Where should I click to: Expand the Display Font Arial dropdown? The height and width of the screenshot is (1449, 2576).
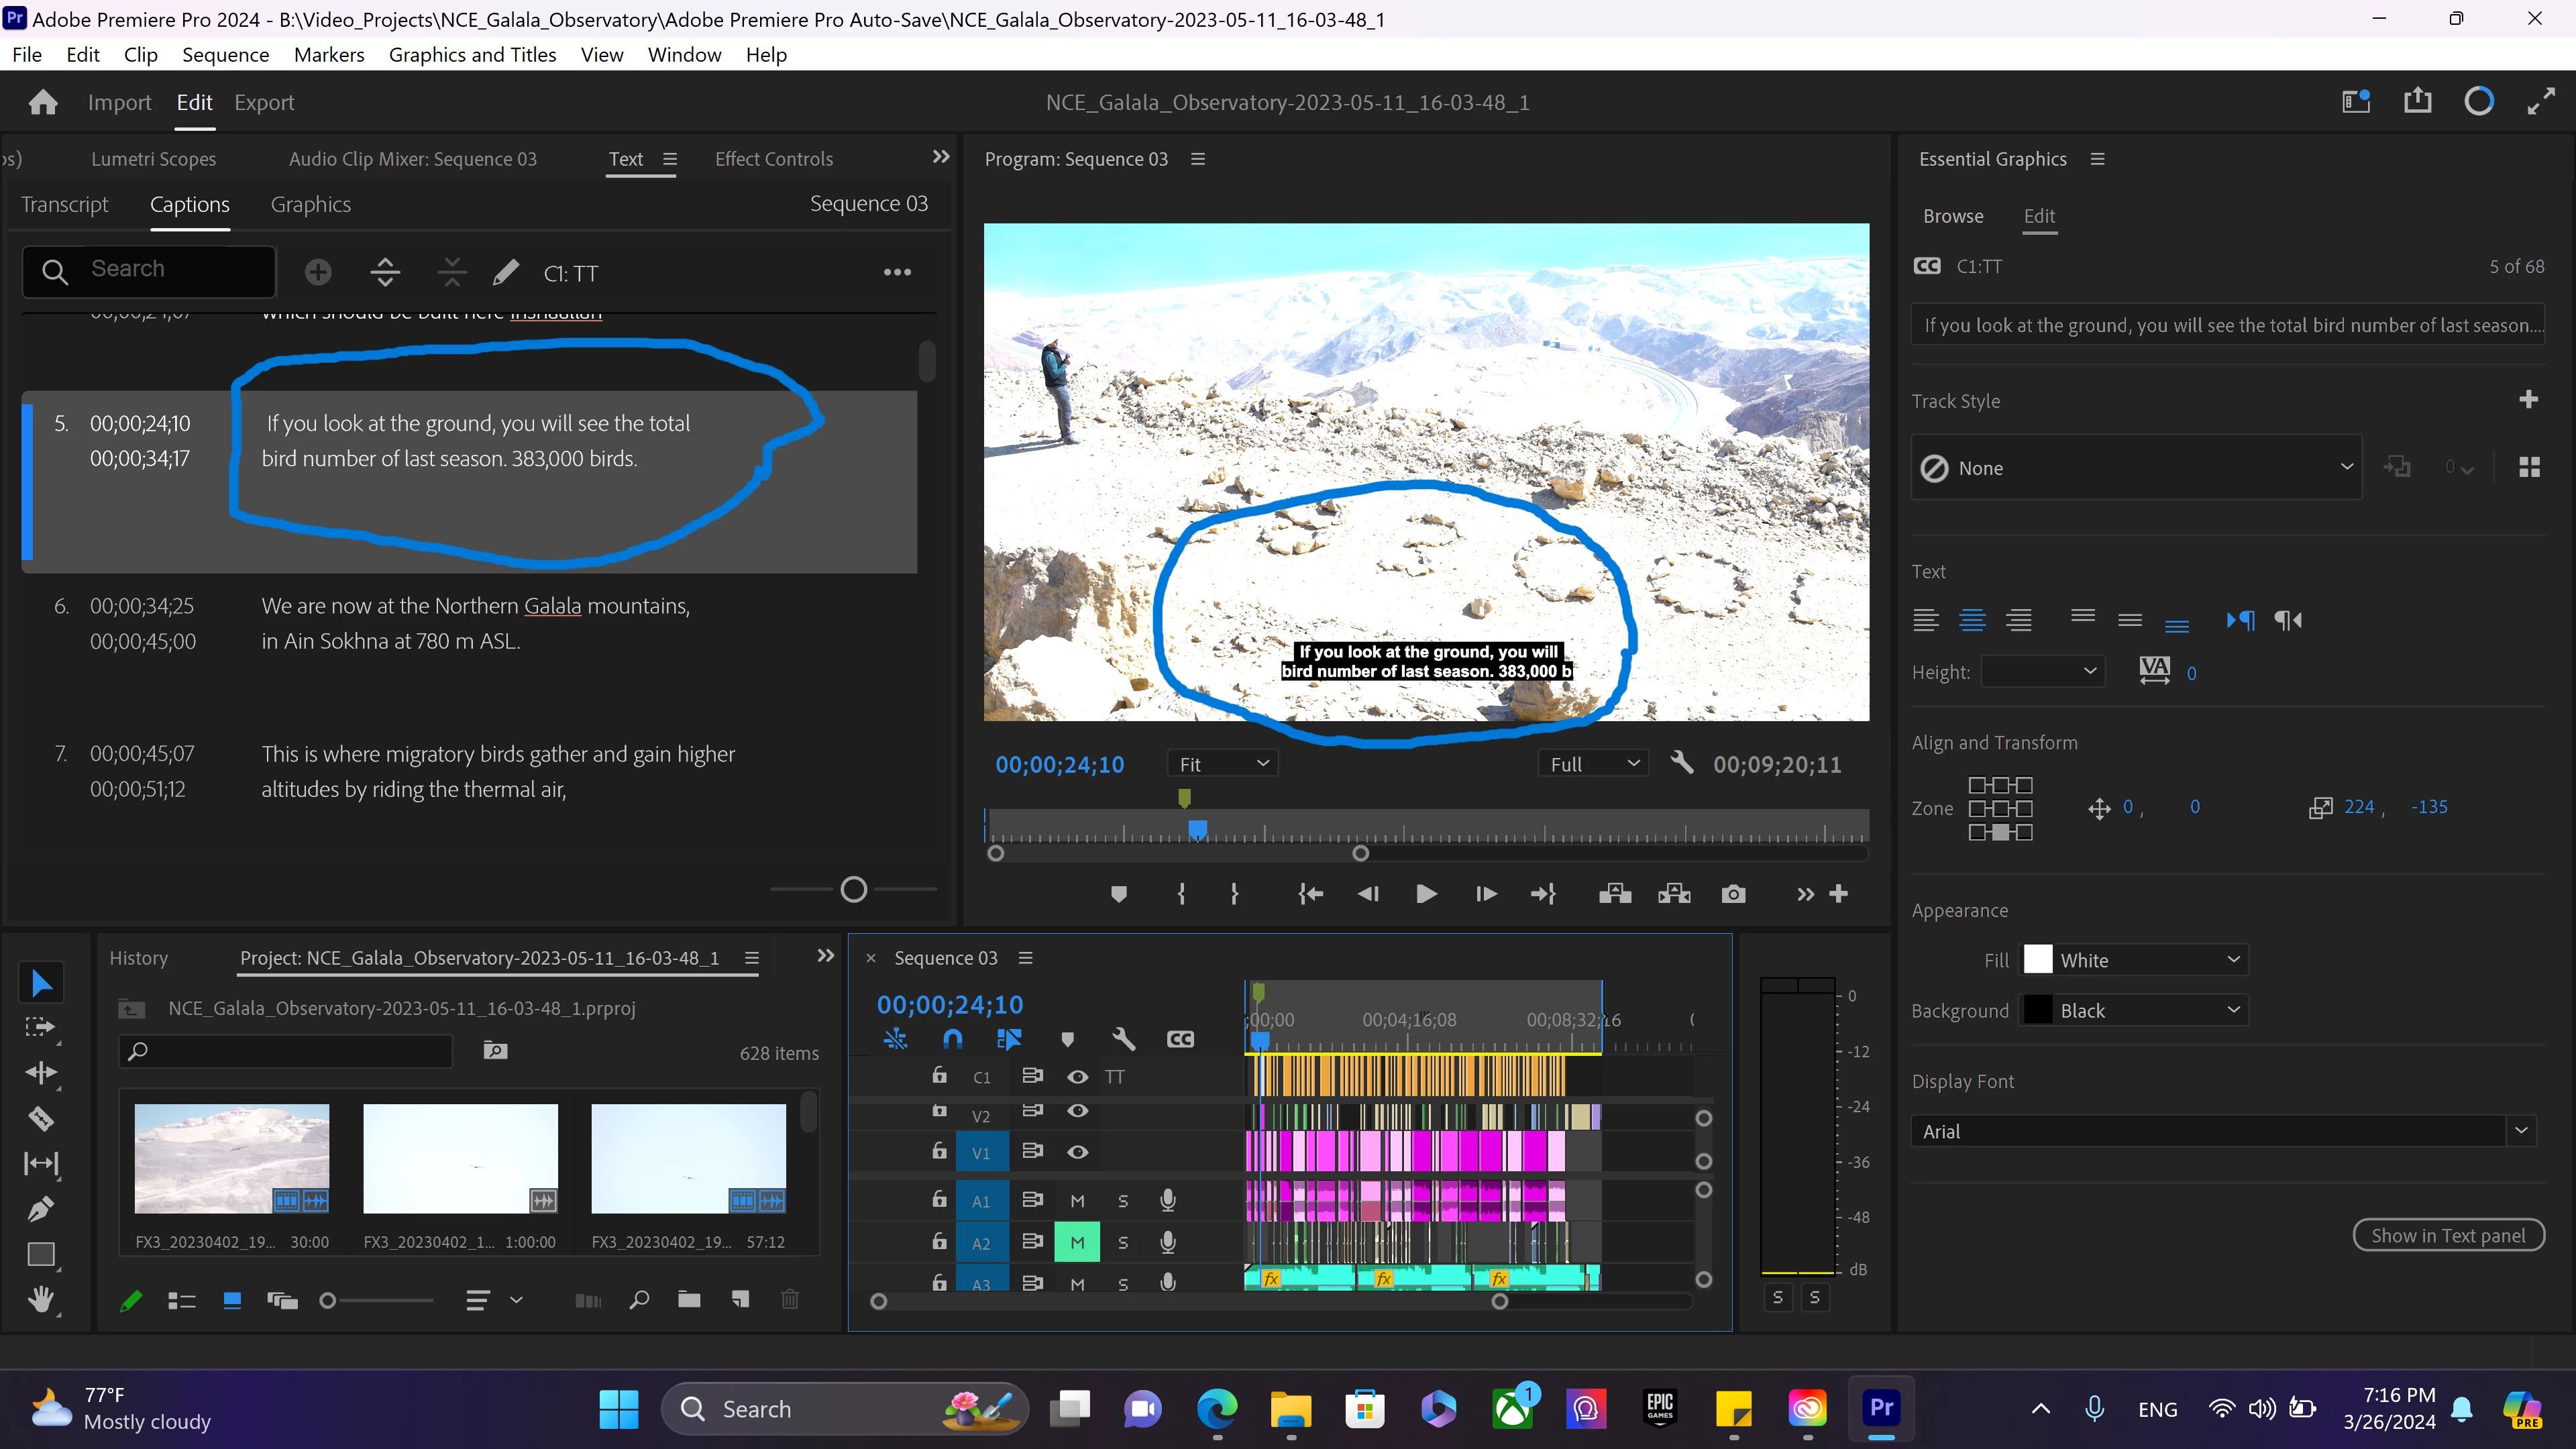click(2520, 1131)
